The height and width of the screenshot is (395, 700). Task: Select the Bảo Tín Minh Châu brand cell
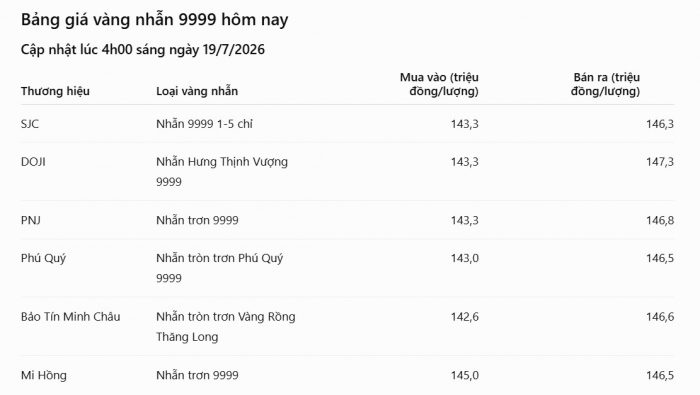point(71,317)
